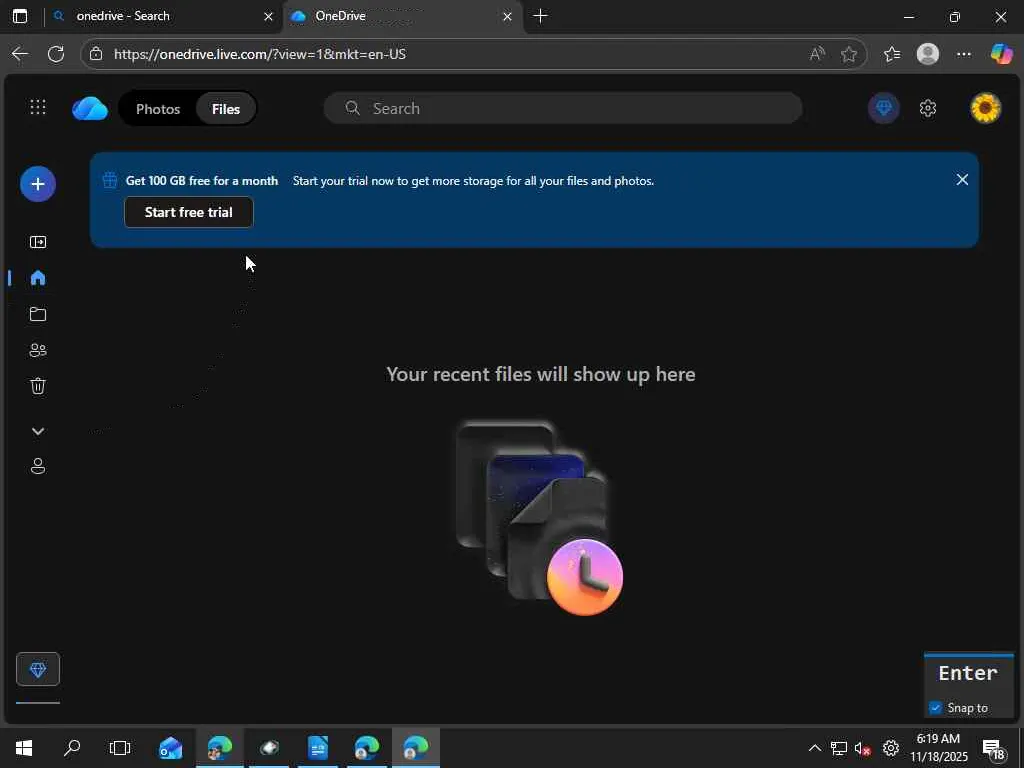This screenshot has width=1024, height=768.
Task: Refresh the page
Action: pos(56,54)
